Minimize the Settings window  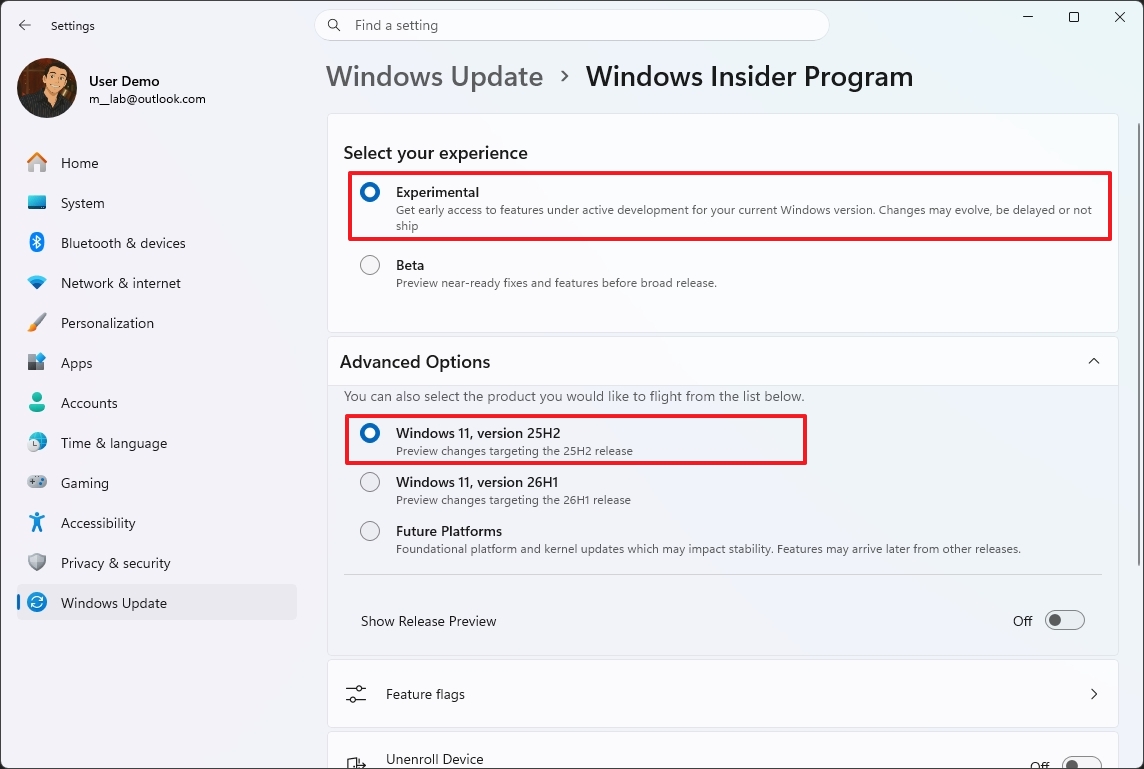coord(1028,17)
